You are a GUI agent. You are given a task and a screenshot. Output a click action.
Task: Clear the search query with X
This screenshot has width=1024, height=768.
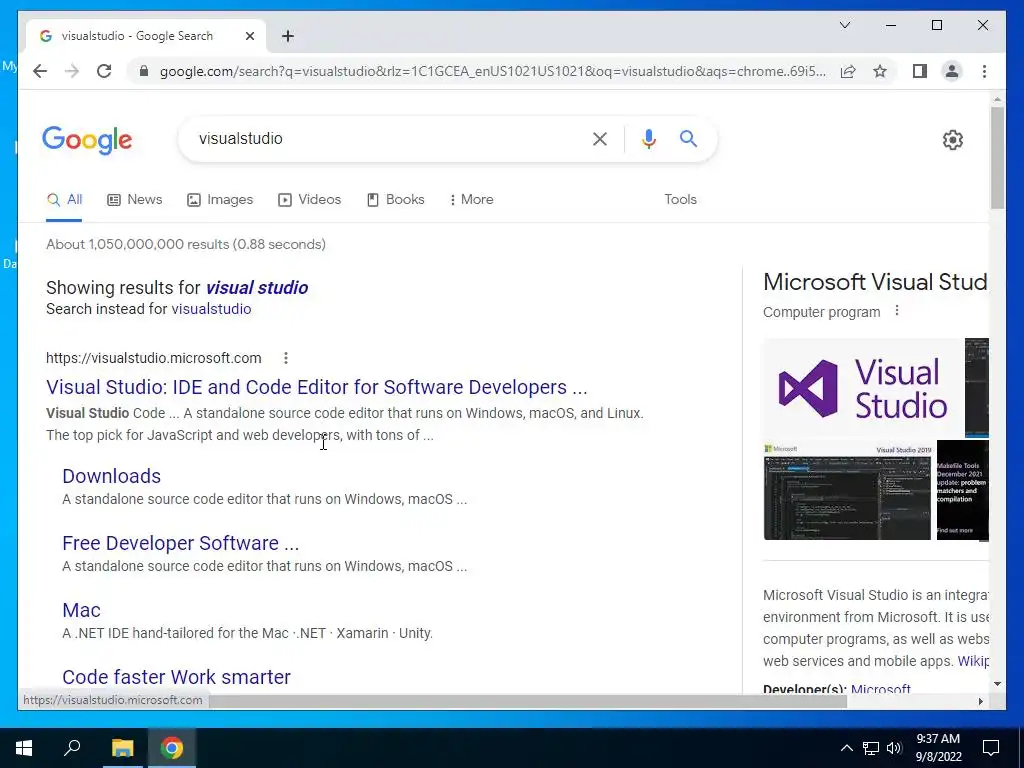click(x=600, y=138)
